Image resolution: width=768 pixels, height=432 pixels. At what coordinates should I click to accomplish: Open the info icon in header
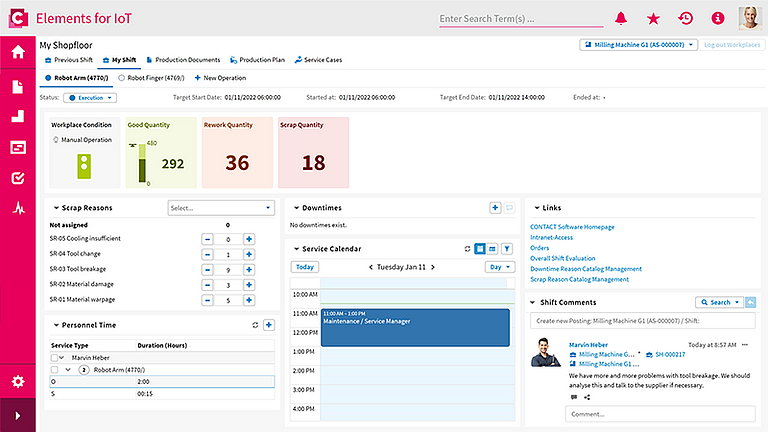(718, 18)
